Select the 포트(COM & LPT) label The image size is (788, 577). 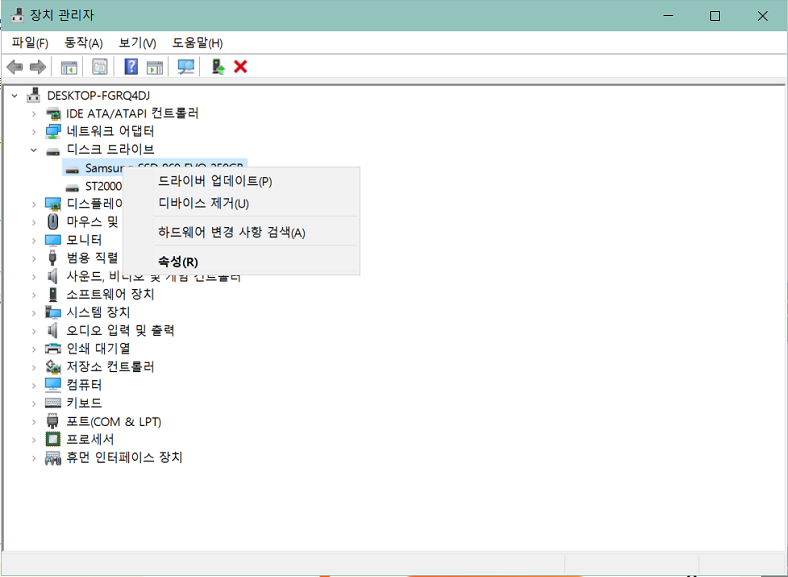tap(114, 421)
